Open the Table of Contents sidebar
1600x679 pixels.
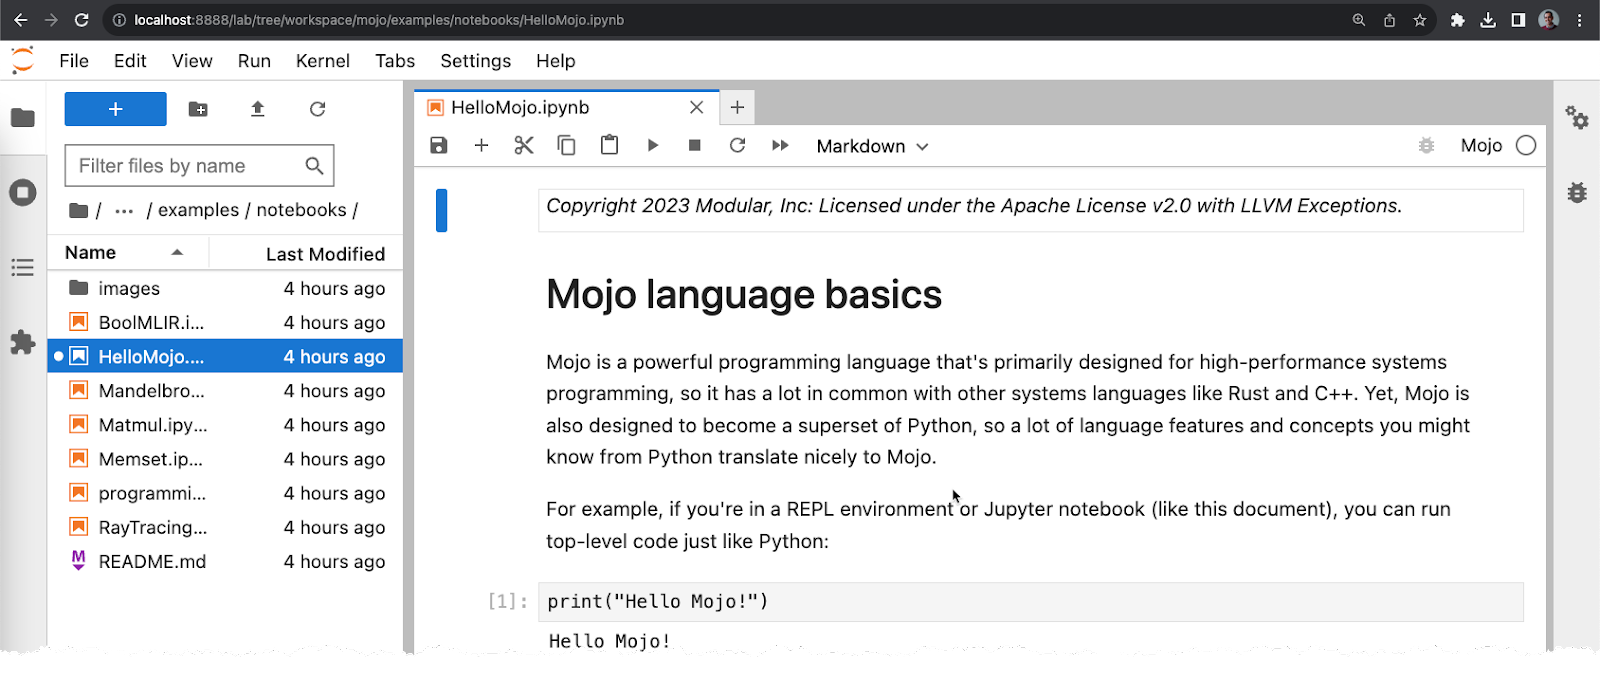pyautogui.click(x=22, y=267)
